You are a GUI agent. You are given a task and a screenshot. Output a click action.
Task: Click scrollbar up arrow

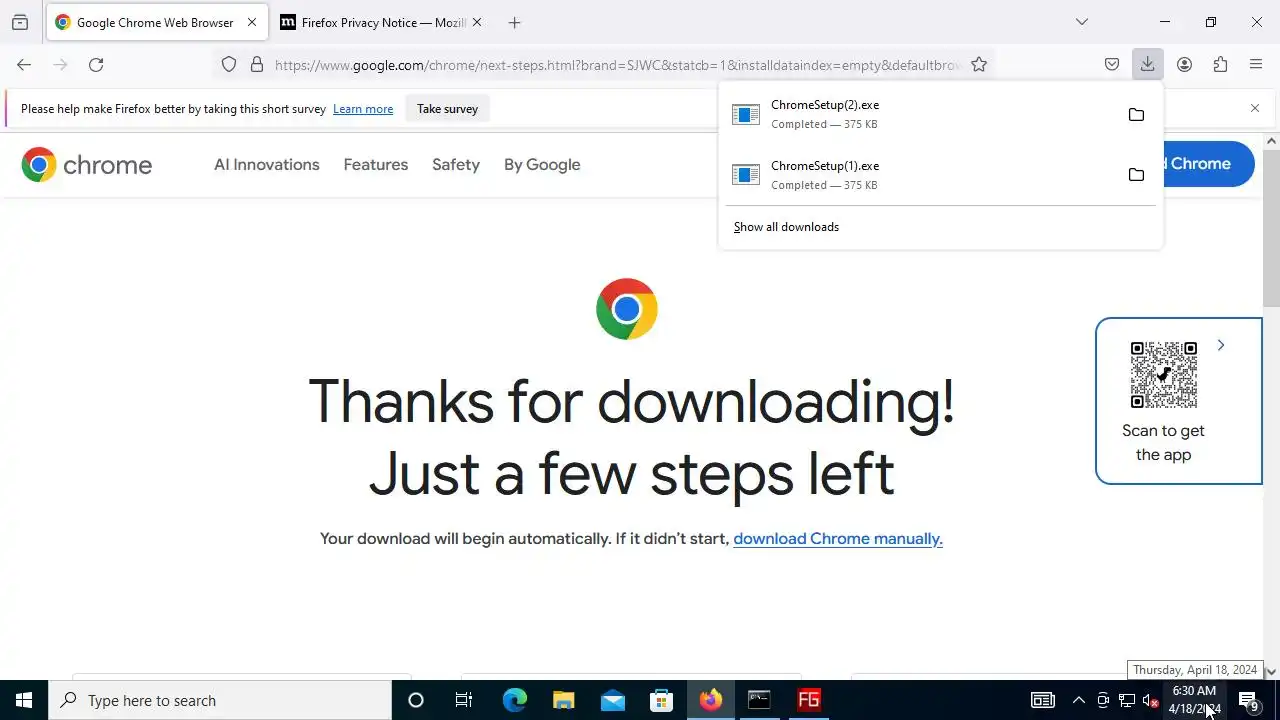point(1271,141)
